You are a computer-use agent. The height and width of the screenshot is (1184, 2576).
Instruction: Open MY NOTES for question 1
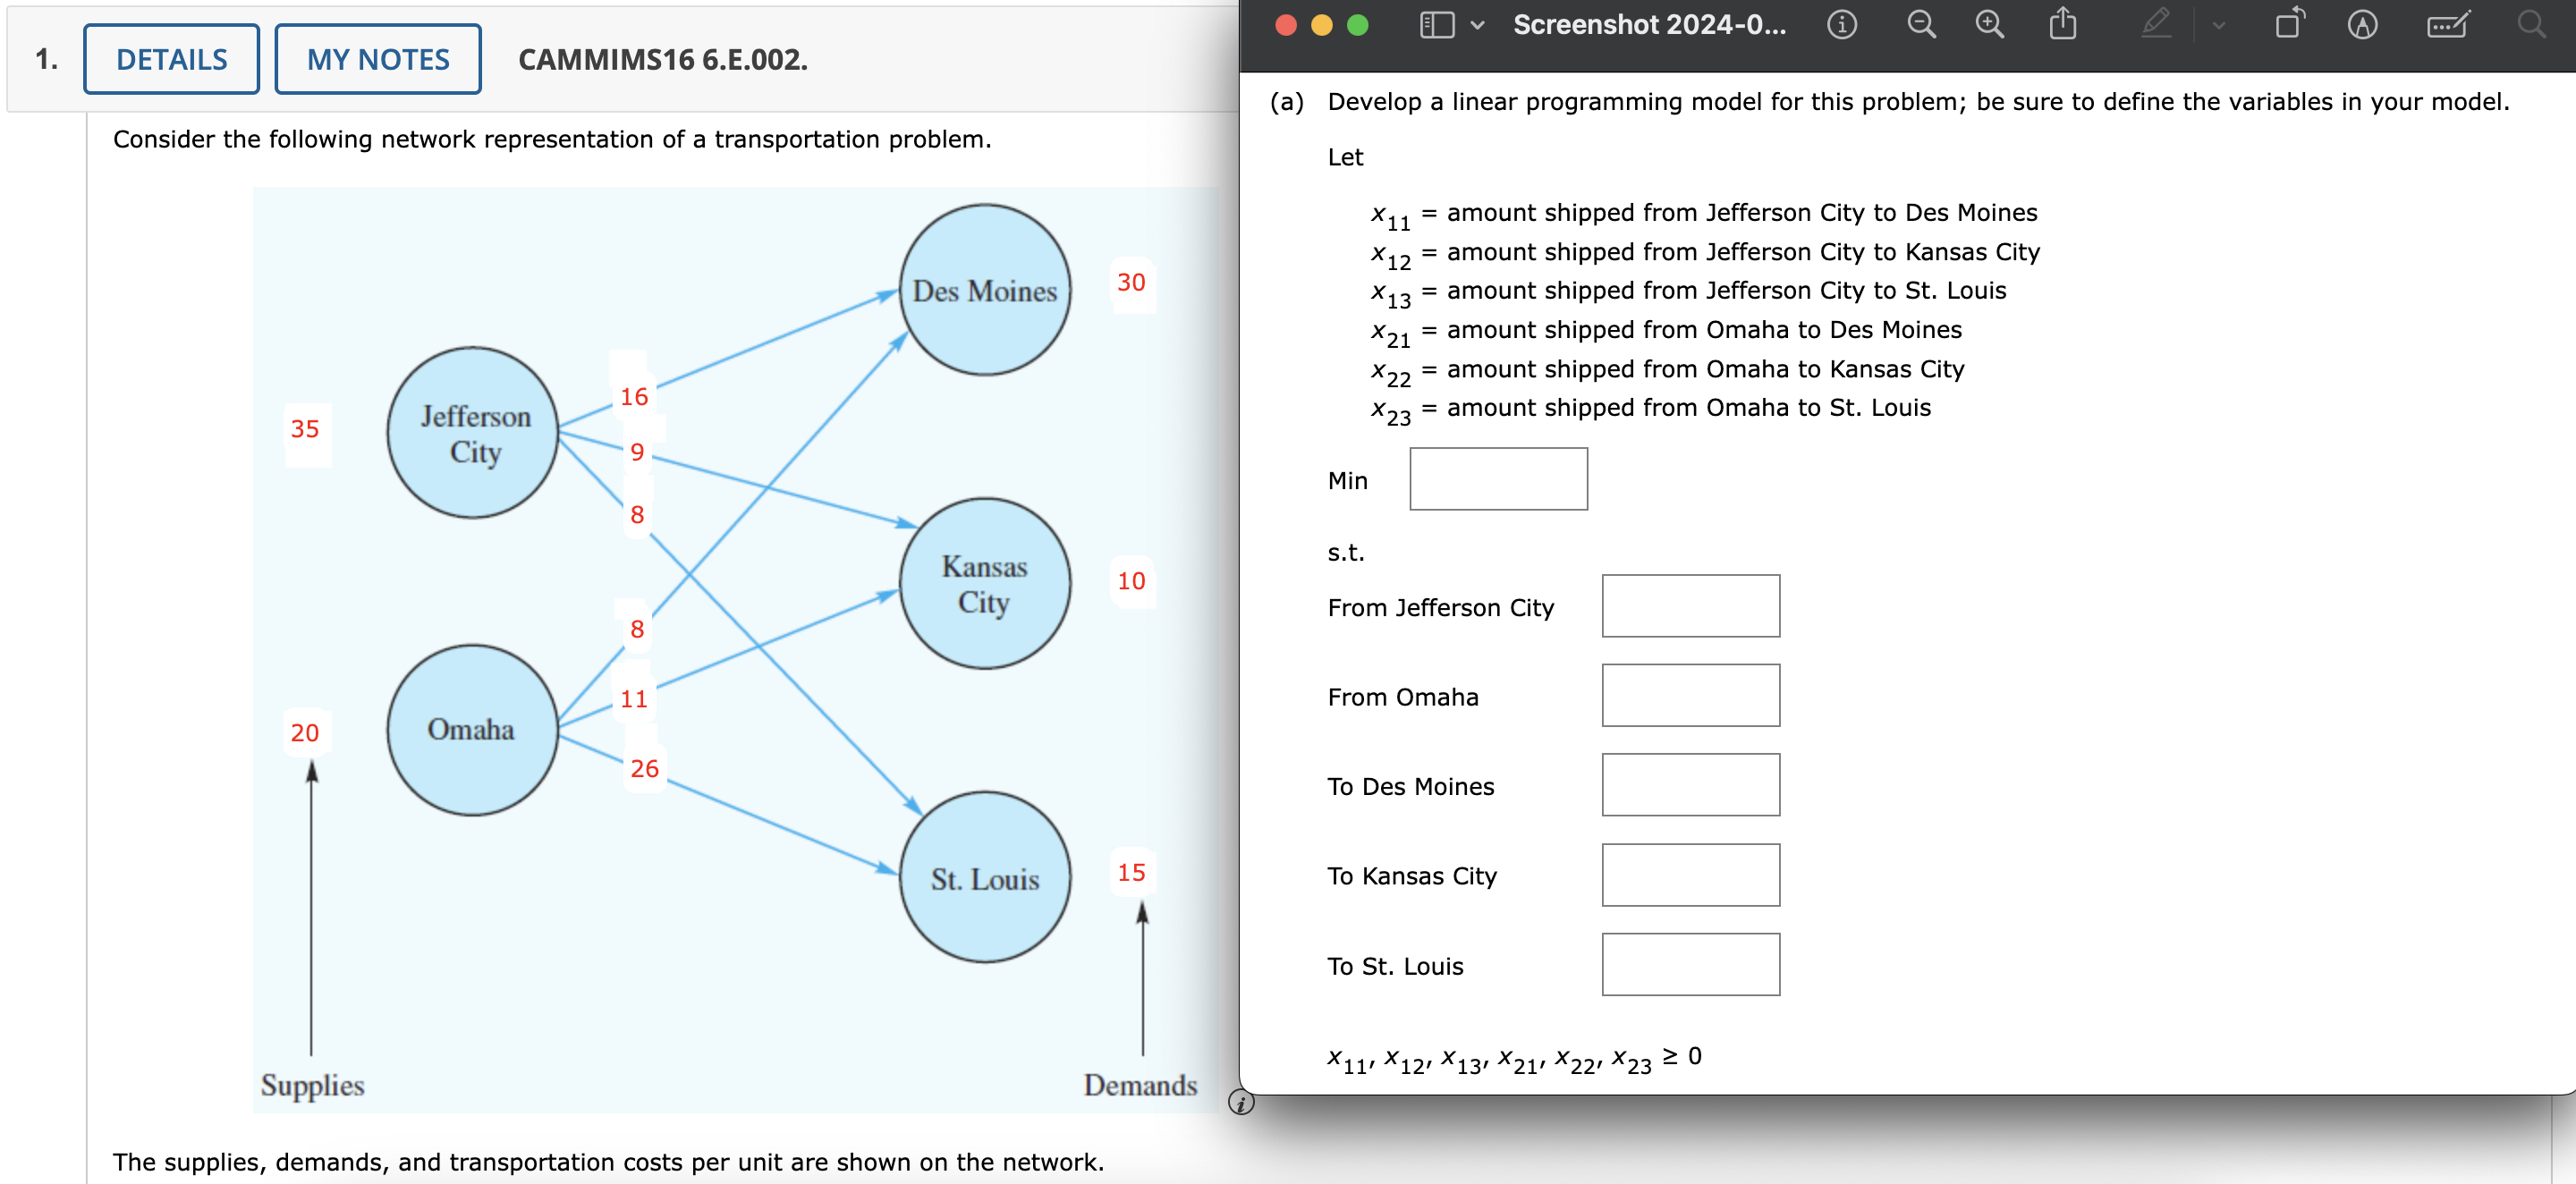coord(377,59)
